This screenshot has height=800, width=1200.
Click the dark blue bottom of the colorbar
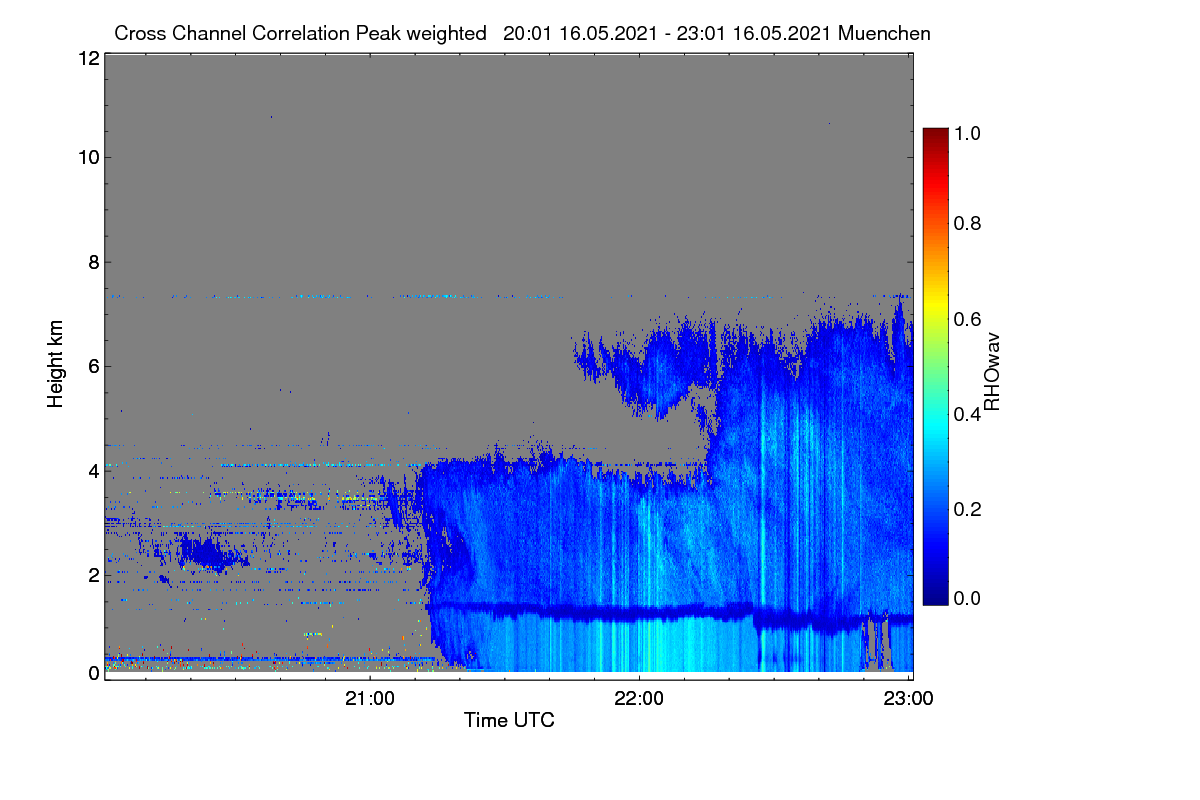(x=935, y=595)
